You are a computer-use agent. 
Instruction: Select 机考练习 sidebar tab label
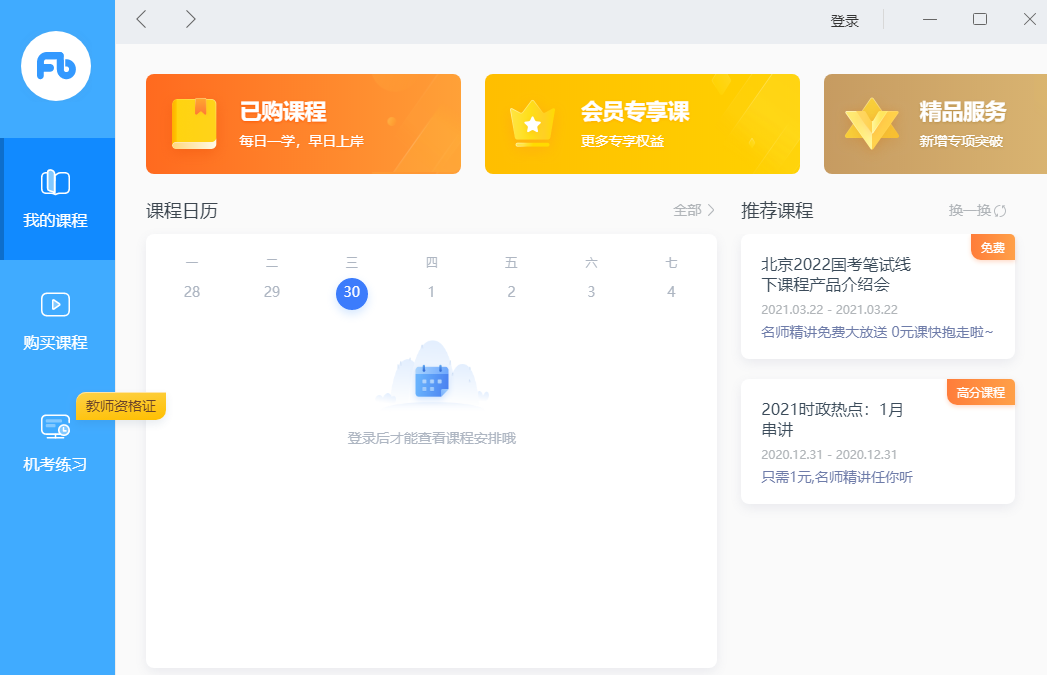55,465
